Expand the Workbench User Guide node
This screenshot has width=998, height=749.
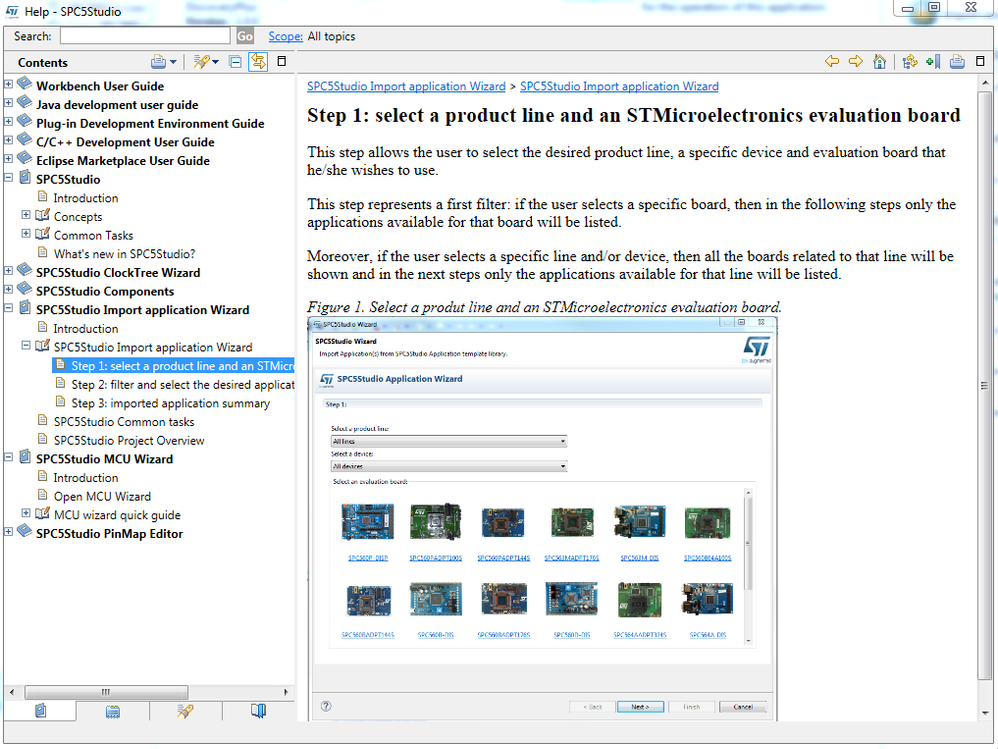coord(8,83)
